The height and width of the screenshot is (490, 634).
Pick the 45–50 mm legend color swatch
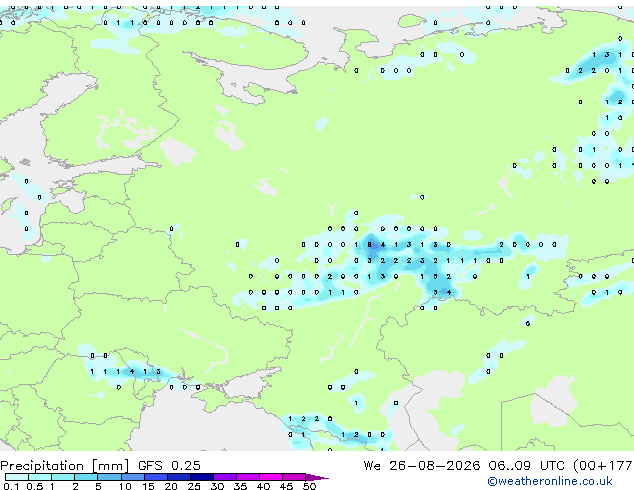(x=294, y=477)
